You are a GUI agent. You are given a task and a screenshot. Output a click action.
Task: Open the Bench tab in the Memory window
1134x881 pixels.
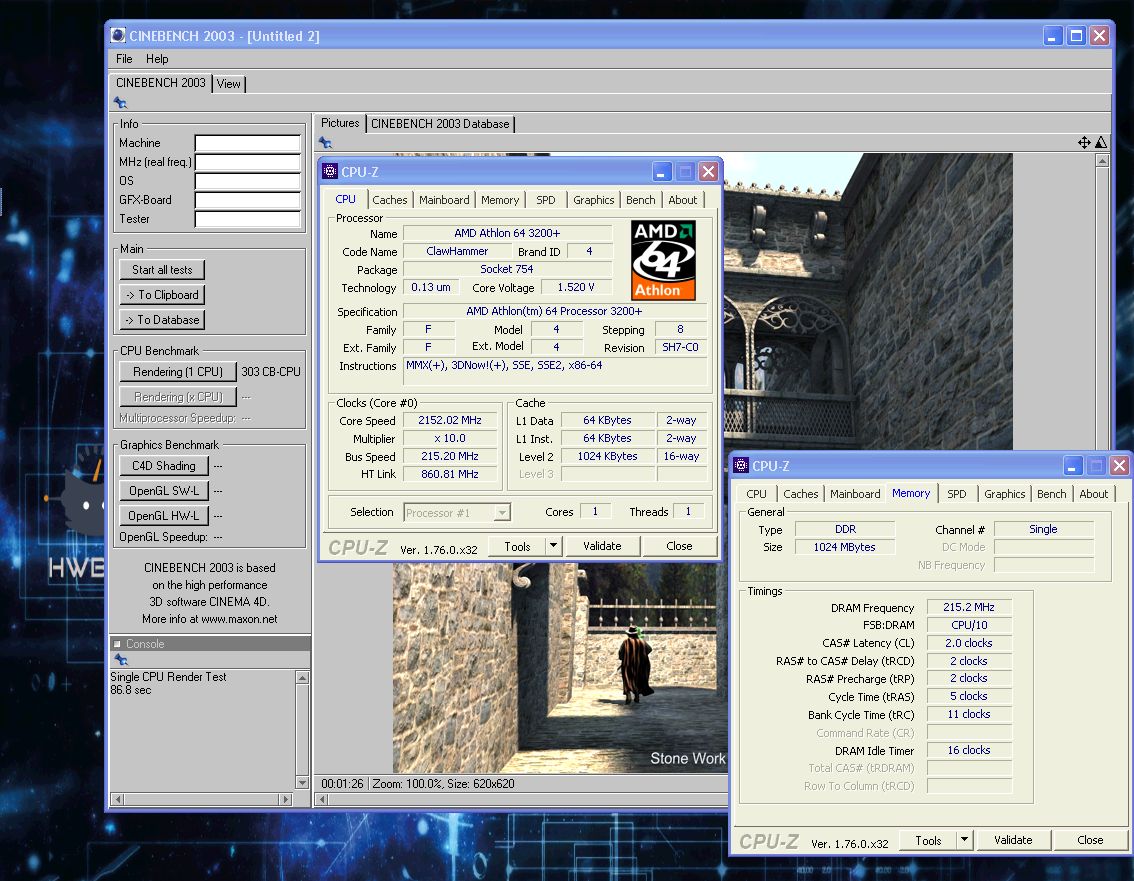click(1052, 494)
